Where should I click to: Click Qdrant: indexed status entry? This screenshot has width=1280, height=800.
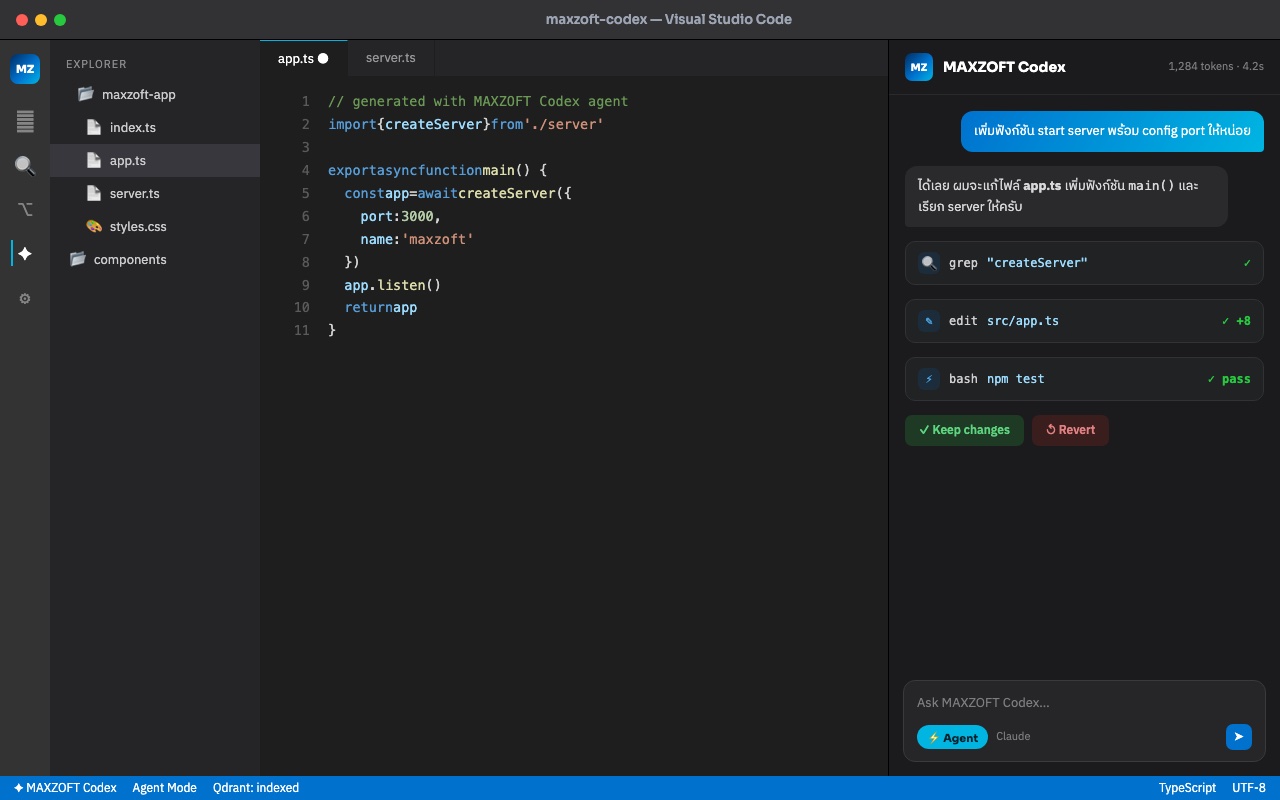256,788
